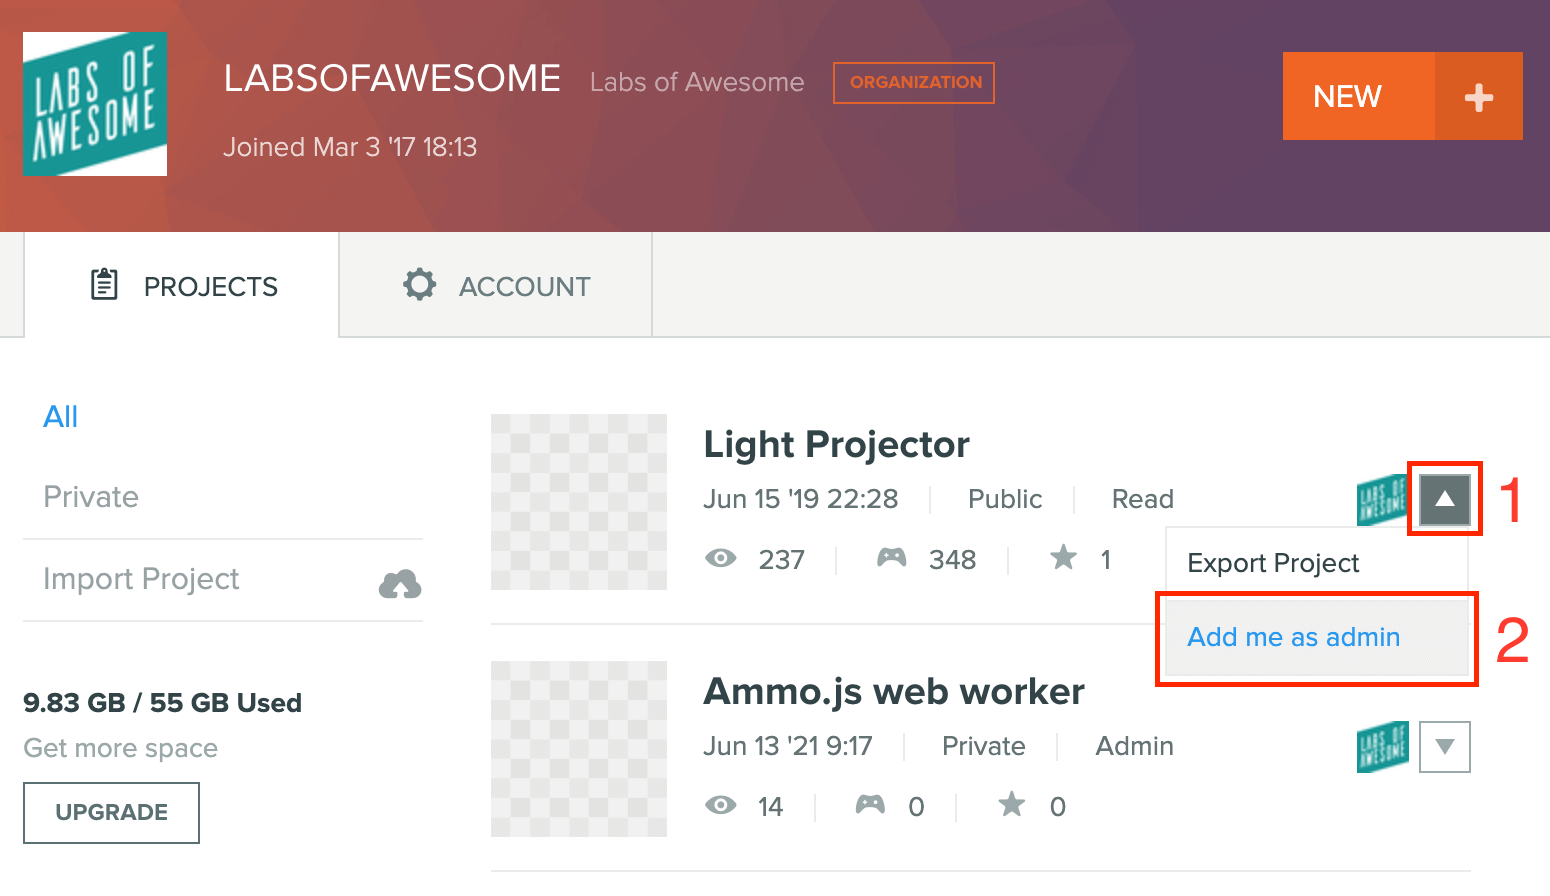Click the cloud upload icon beside Import Project
Image resolution: width=1550 pixels, height=896 pixels.
point(400,583)
